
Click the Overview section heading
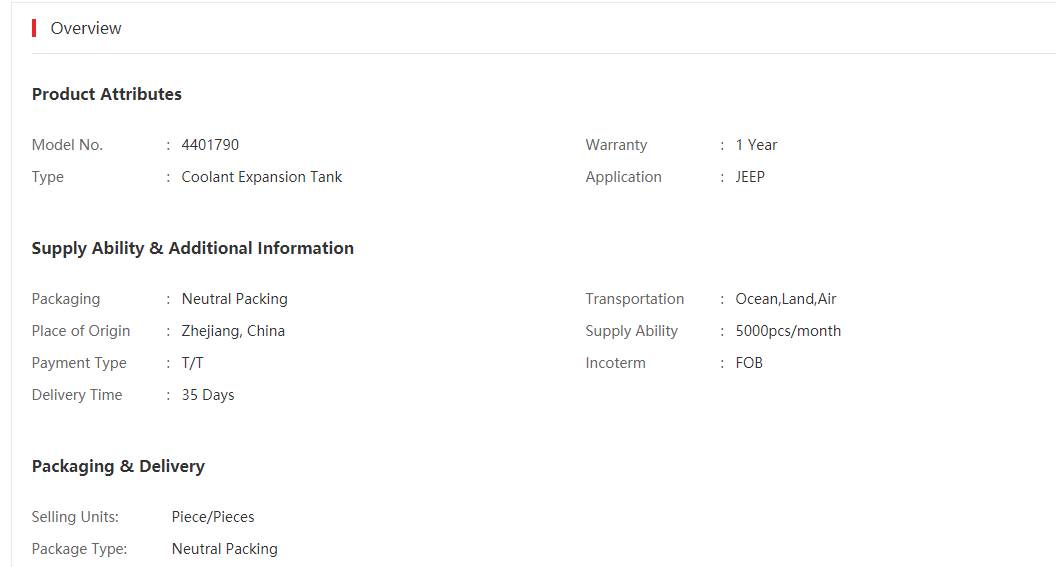(x=86, y=28)
